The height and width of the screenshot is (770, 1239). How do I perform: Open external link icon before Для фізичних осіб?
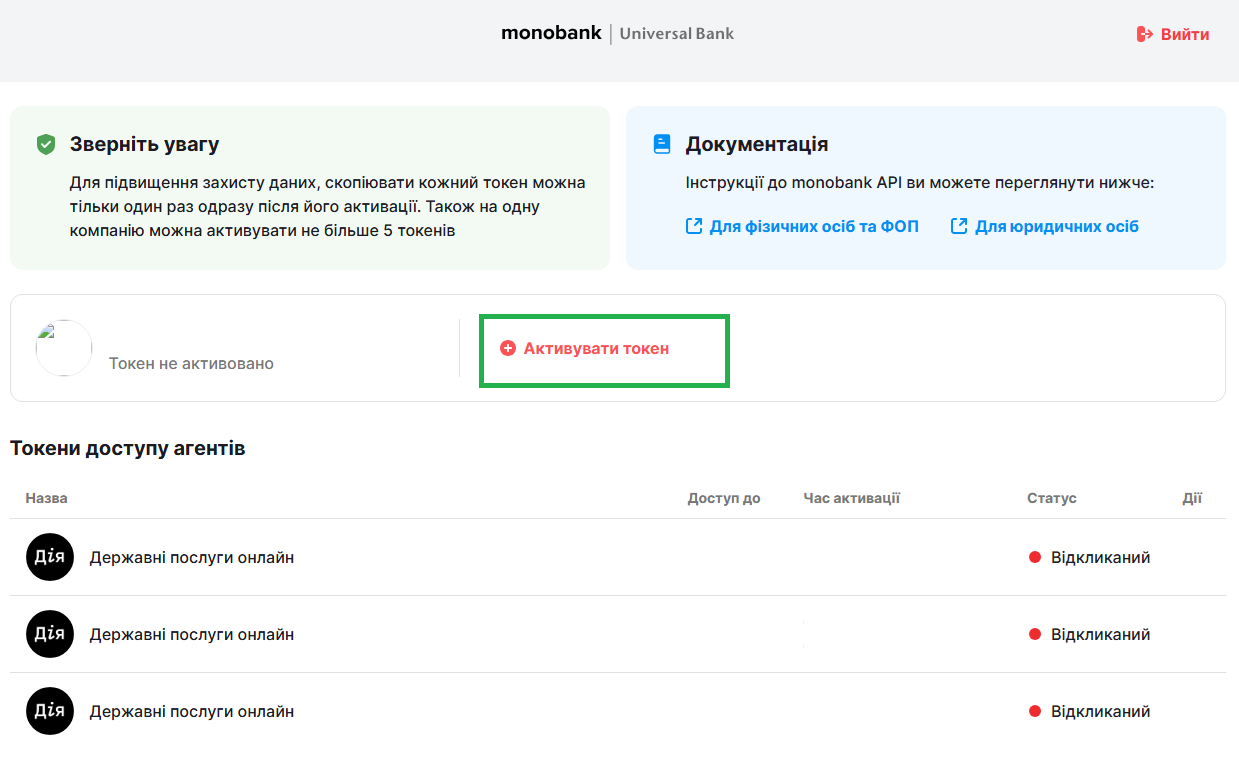[693, 226]
